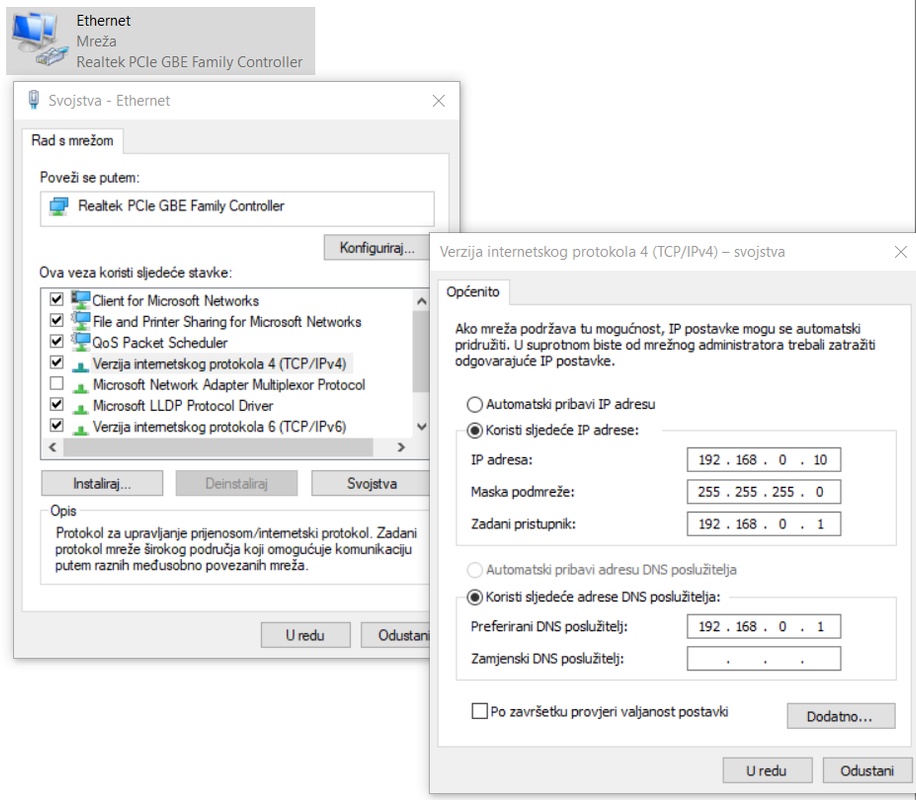Uncheck Client for Microsoft Networks
The width and height of the screenshot is (916, 800).
pos(57,299)
